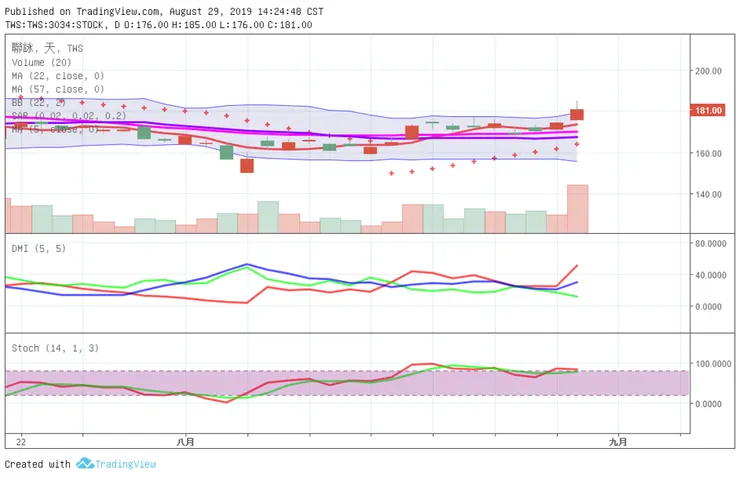Image resolution: width=740 pixels, height=477 pixels.
Task: Click the 140.00 price axis value
Action: (x=708, y=194)
